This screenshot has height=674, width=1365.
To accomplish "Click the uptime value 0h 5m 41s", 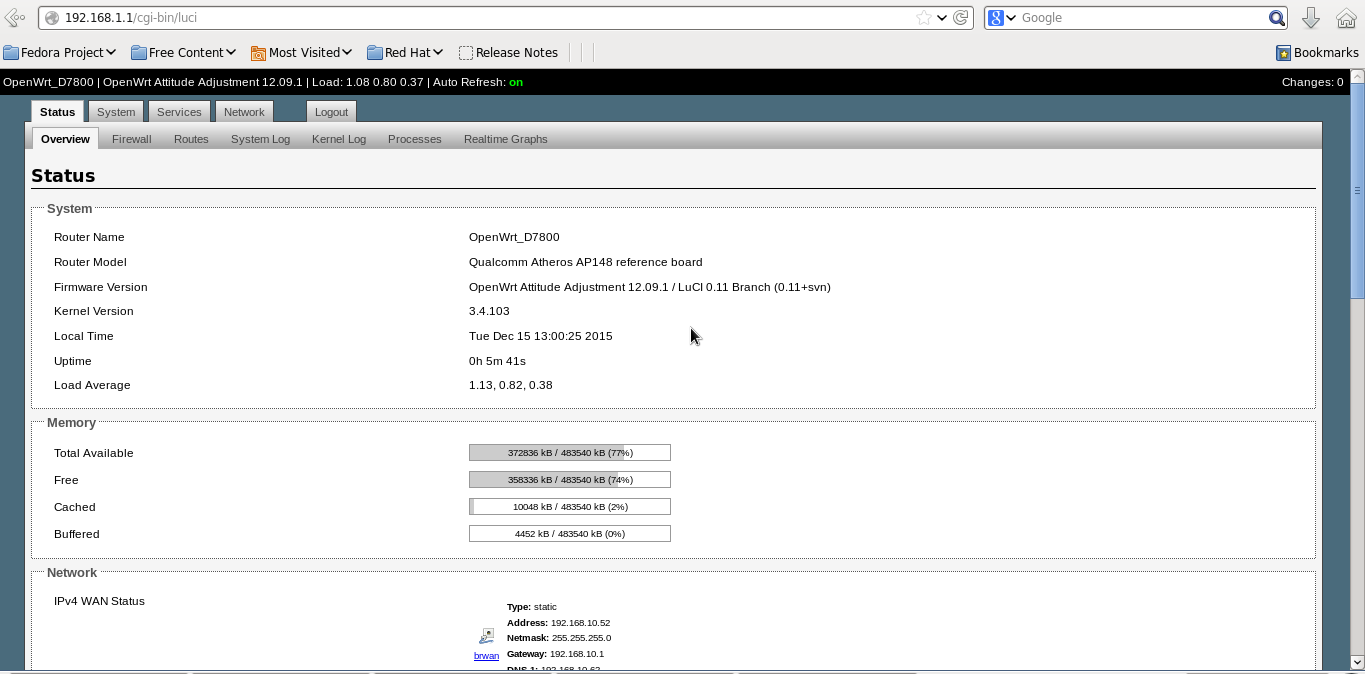I will pyautogui.click(x=497, y=361).
